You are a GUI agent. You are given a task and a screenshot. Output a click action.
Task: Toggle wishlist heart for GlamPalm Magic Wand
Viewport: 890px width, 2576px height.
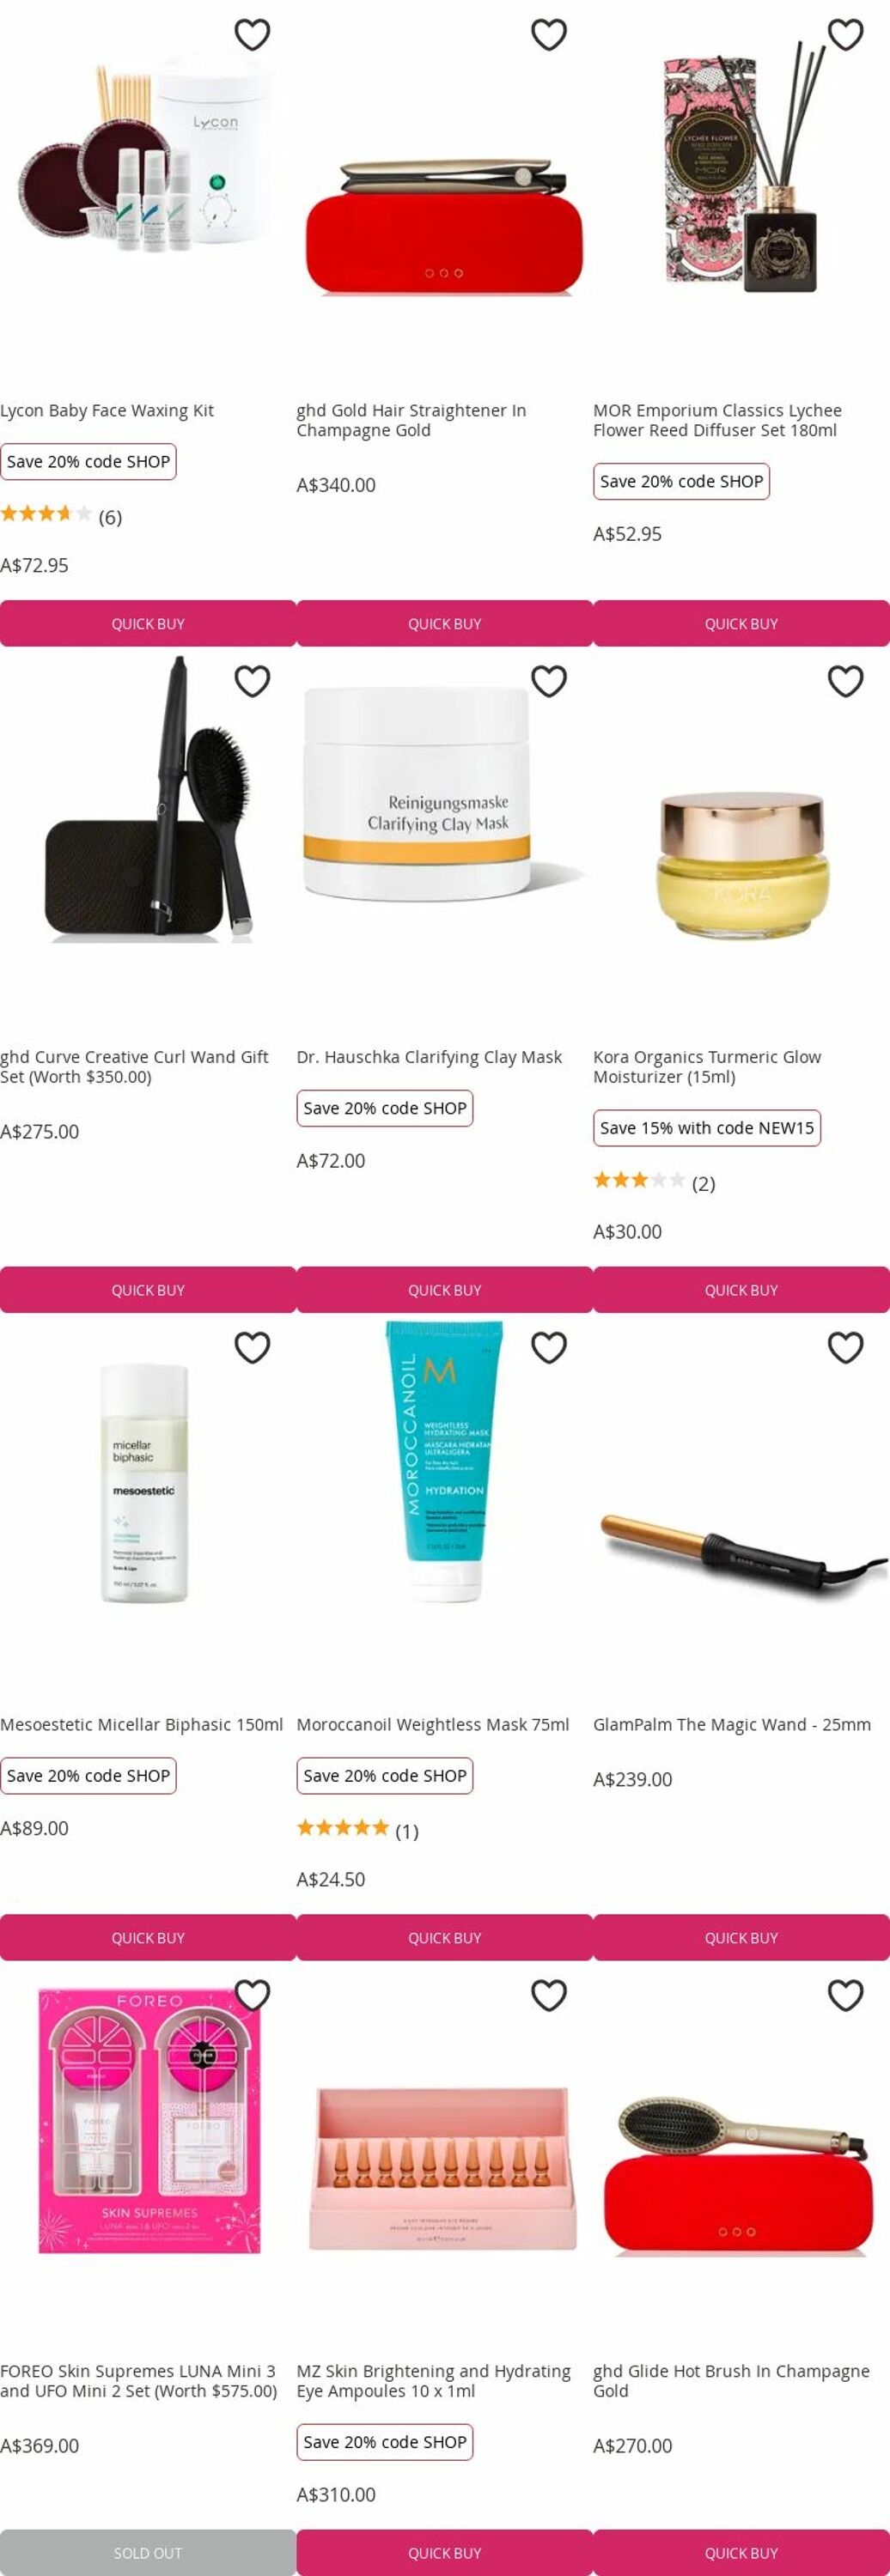[846, 1348]
